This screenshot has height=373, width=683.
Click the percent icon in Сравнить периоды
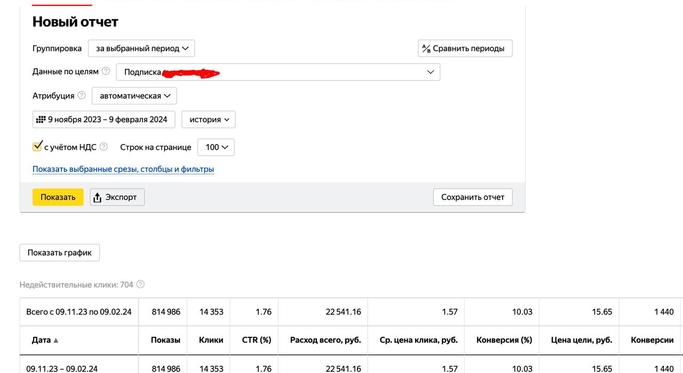(x=426, y=48)
